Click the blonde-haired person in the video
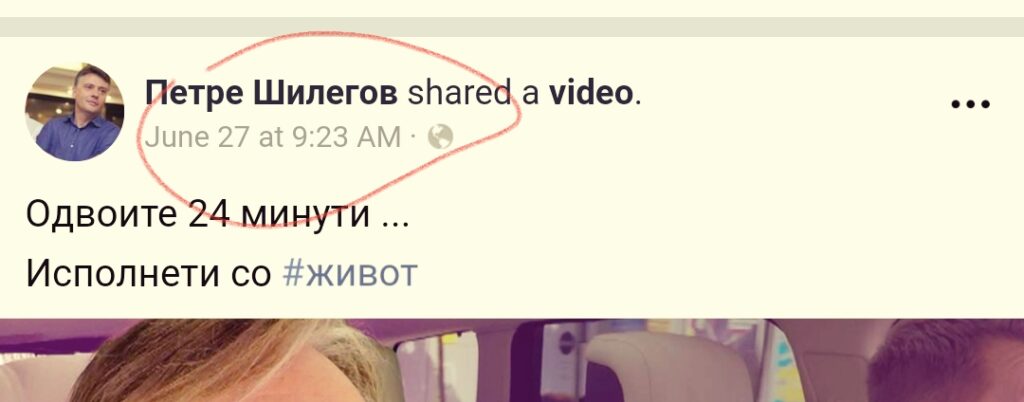Screen dimensions: 1024x402 222,362
